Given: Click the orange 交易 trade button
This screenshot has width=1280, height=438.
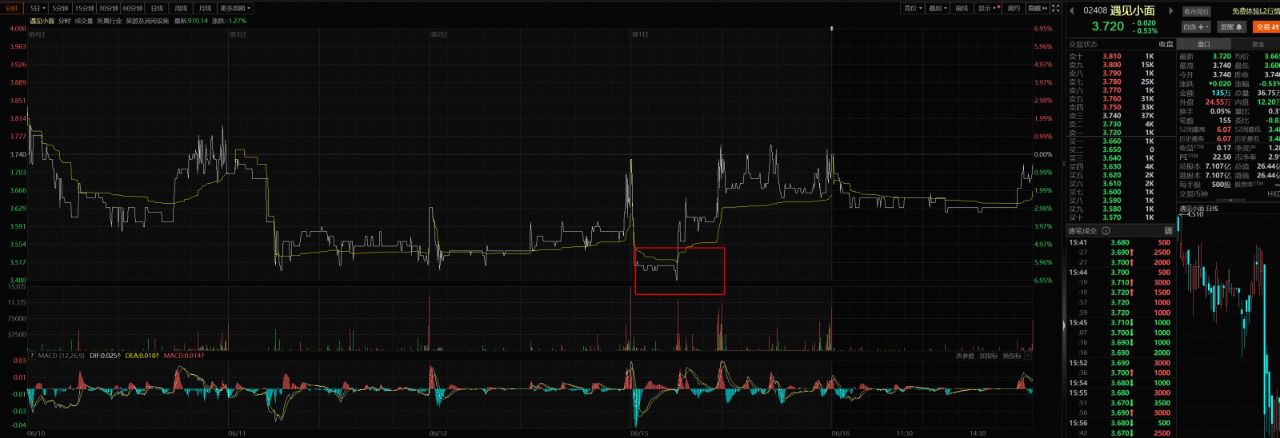Looking at the screenshot, I should pos(1266,27).
